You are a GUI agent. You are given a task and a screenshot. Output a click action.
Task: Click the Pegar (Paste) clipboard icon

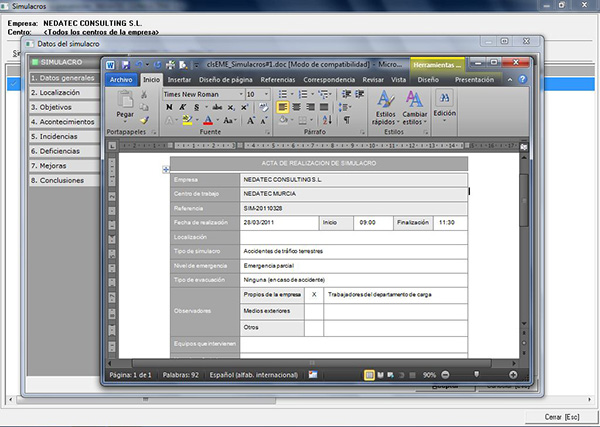coord(125,99)
